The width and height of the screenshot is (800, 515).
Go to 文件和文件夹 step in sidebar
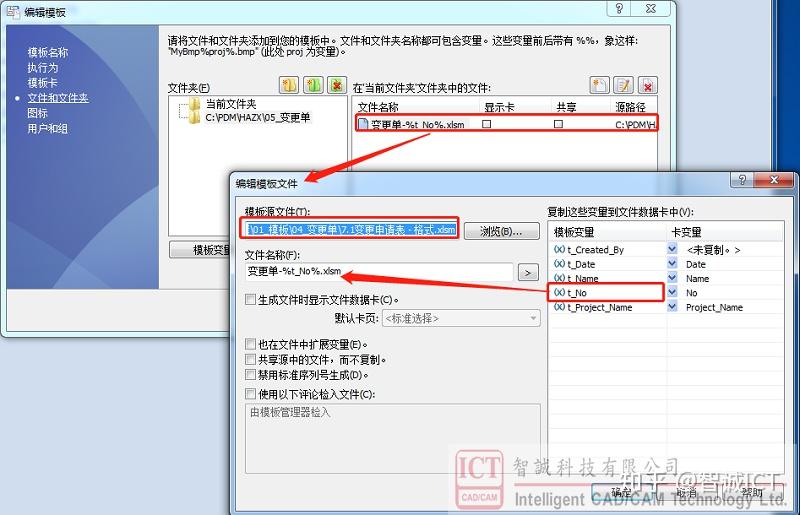58,98
